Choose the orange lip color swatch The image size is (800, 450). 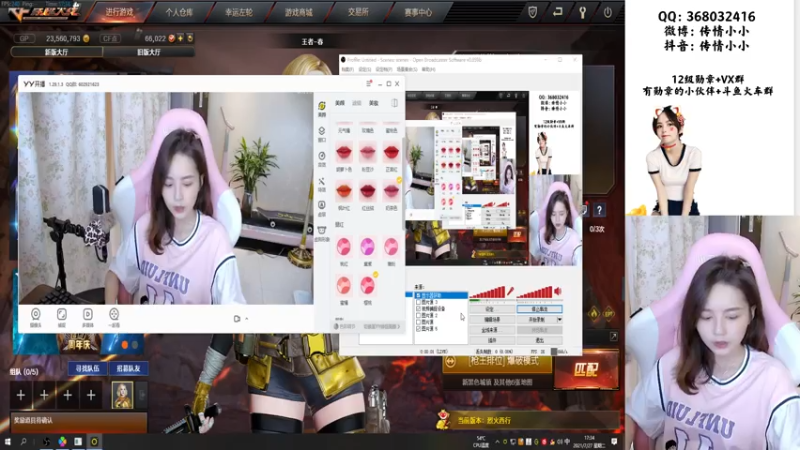(x=344, y=191)
